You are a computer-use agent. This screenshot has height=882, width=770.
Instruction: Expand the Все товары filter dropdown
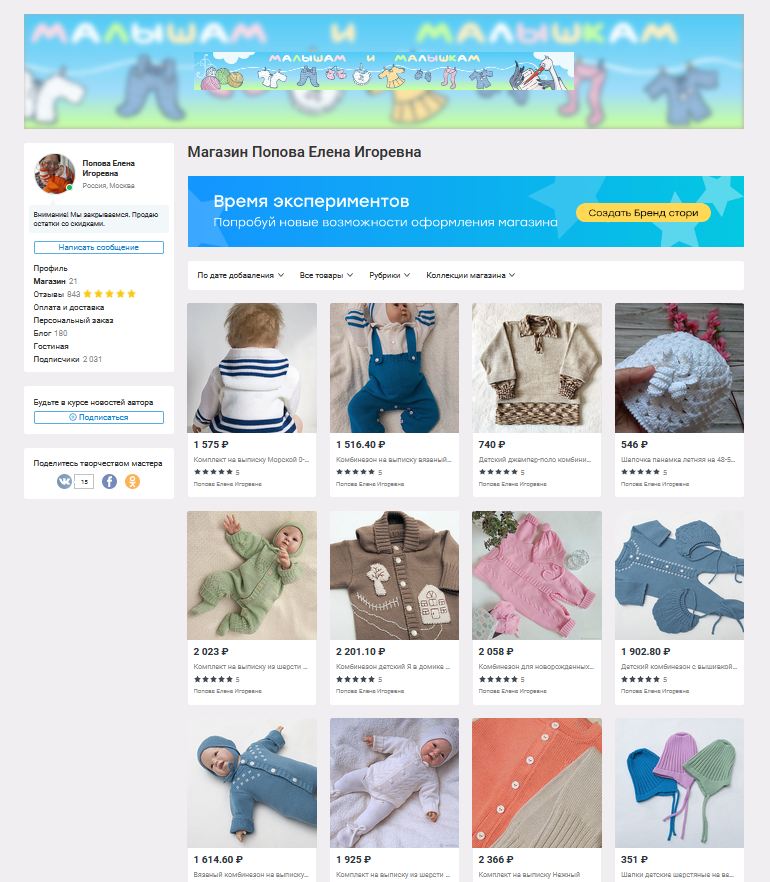click(x=326, y=275)
